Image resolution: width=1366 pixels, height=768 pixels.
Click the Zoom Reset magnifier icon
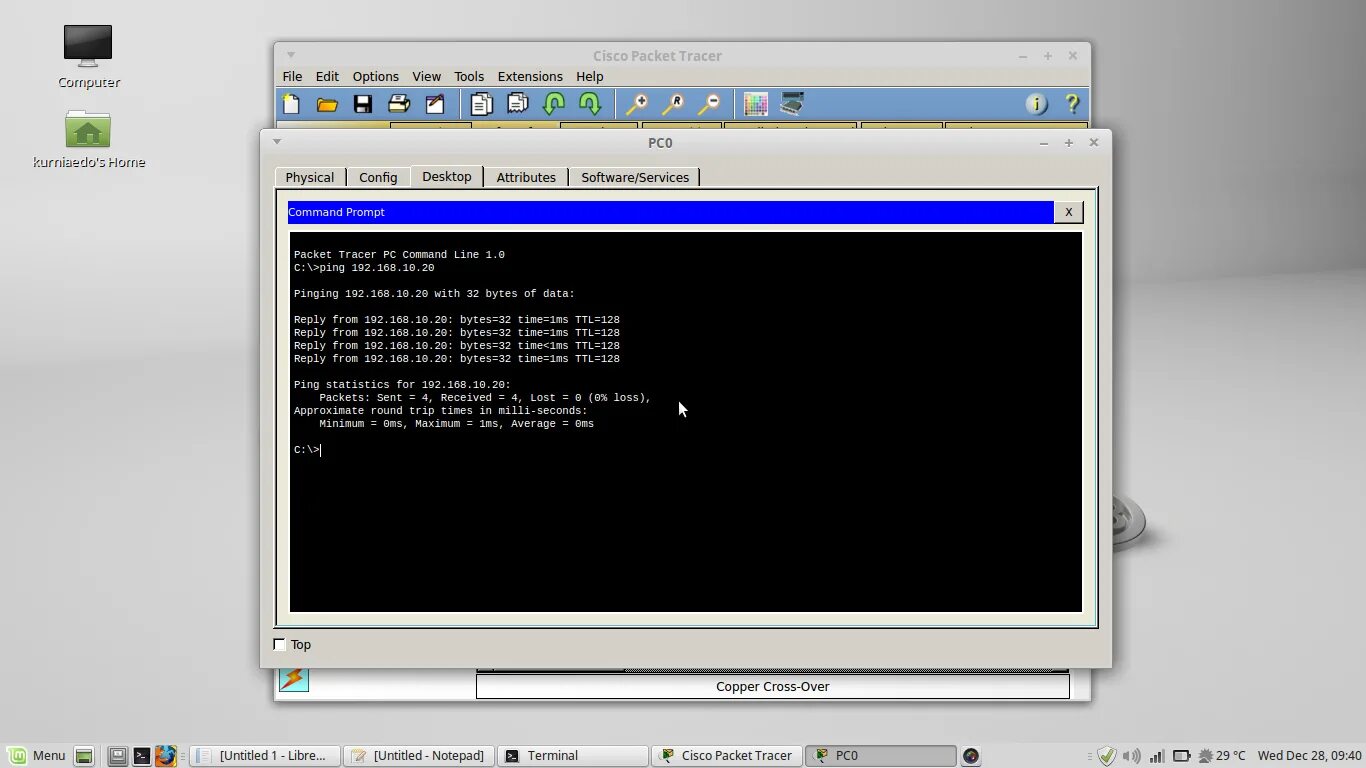click(x=673, y=104)
